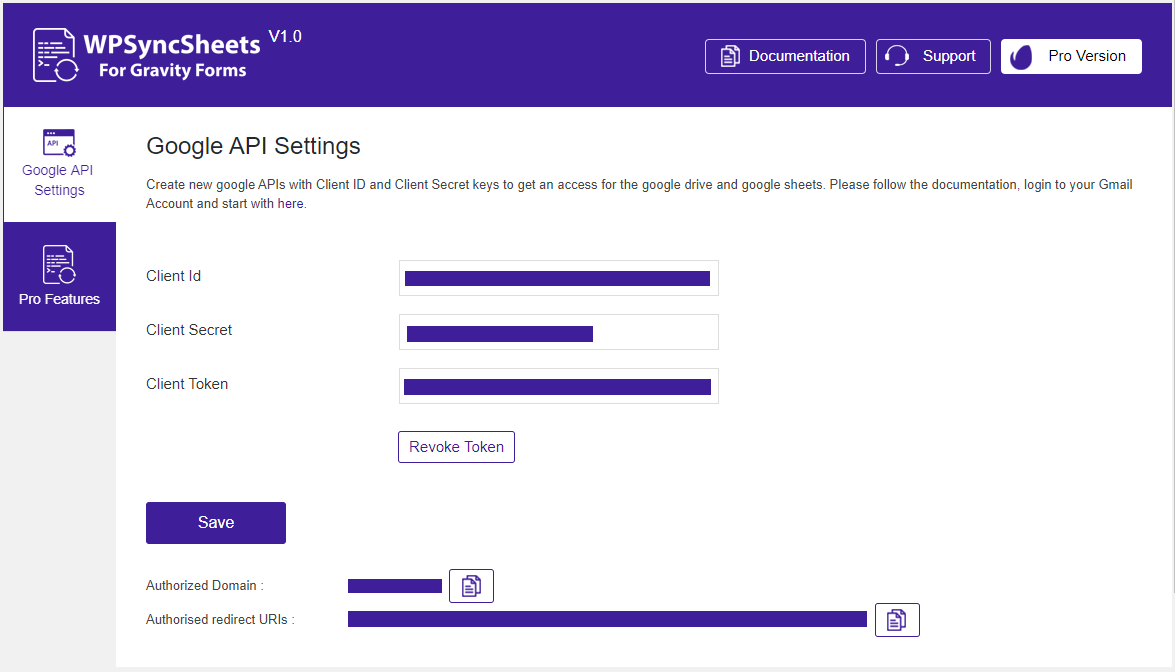Click the Client Token label

187,384
